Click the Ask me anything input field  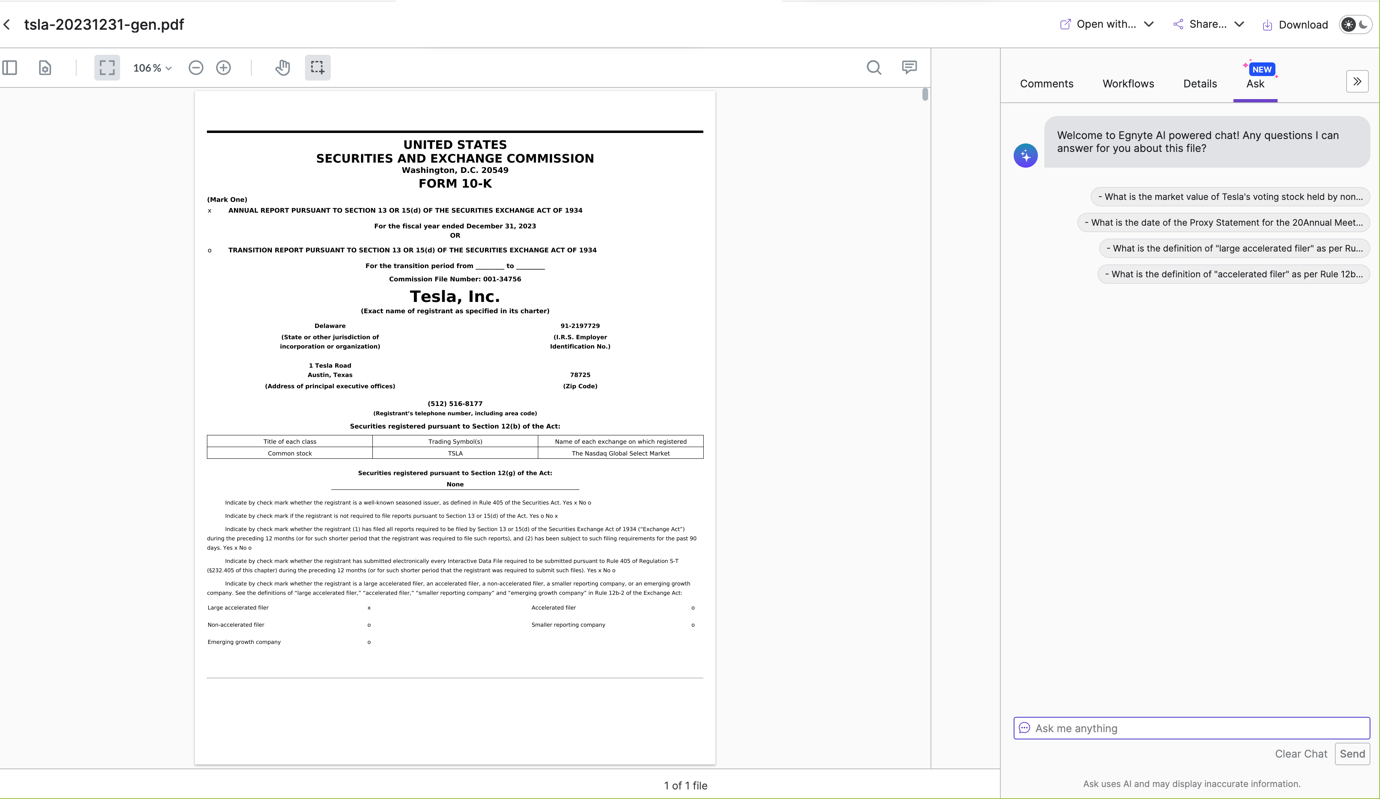pyautogui.click(x=1192, y=728)
